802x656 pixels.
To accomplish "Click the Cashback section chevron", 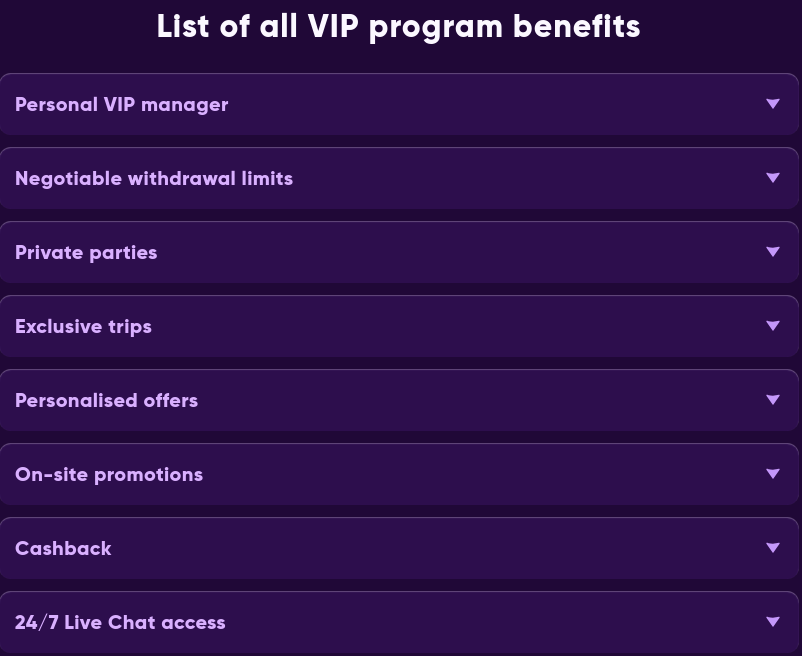I will coord(772,547).
